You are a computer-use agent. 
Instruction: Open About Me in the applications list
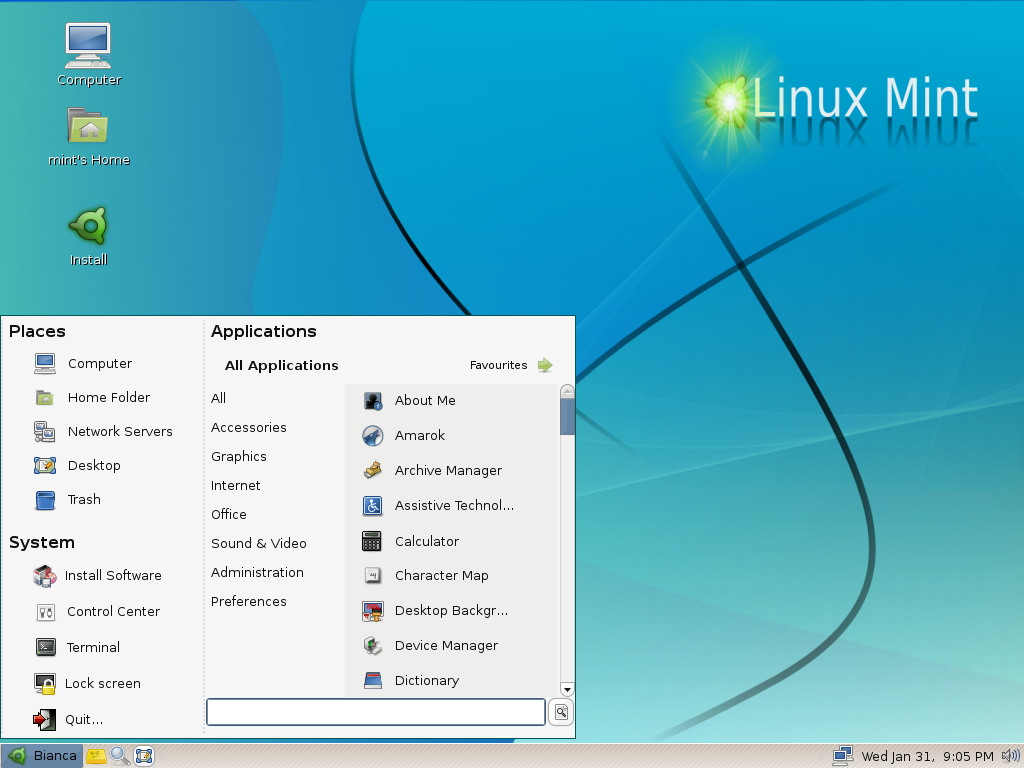[409, 400]
